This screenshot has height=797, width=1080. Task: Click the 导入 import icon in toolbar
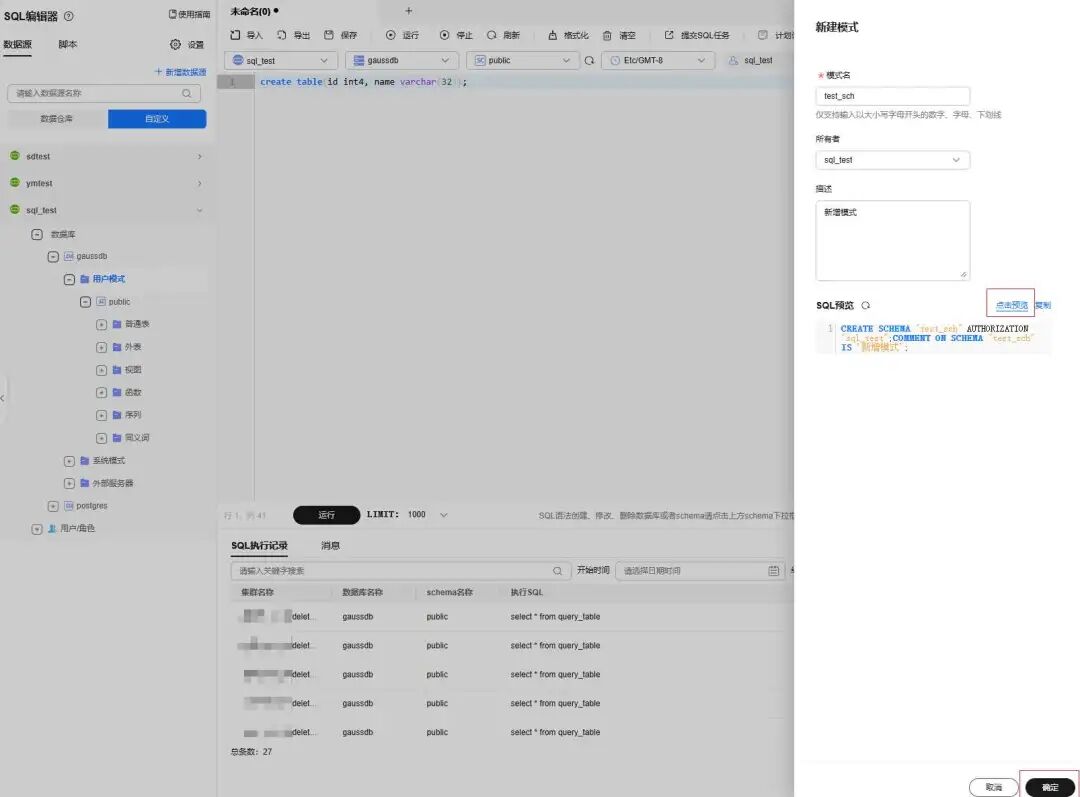(236, 35)
